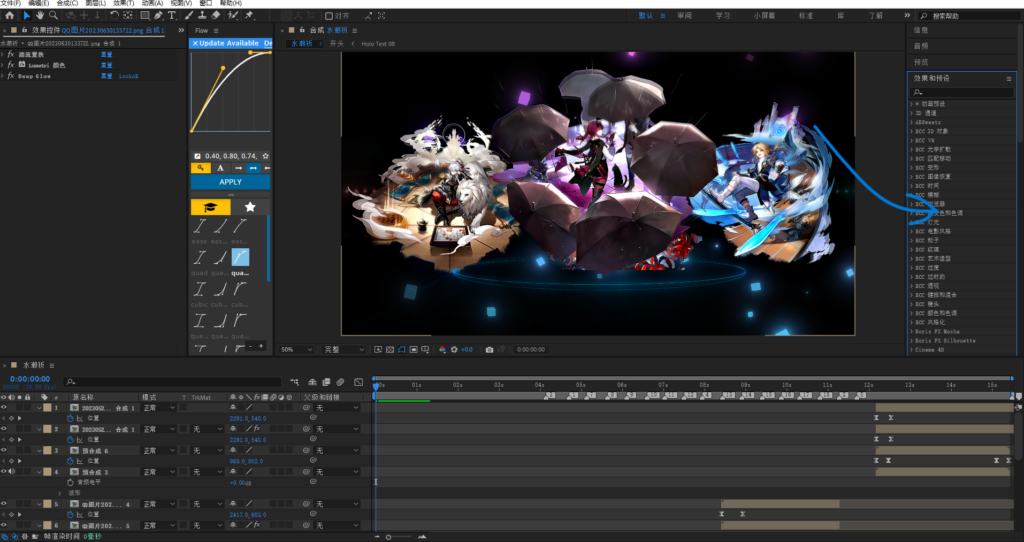Select the Puppet Pin tool
Screen dimensions: 1024x542
click(249, 16)
